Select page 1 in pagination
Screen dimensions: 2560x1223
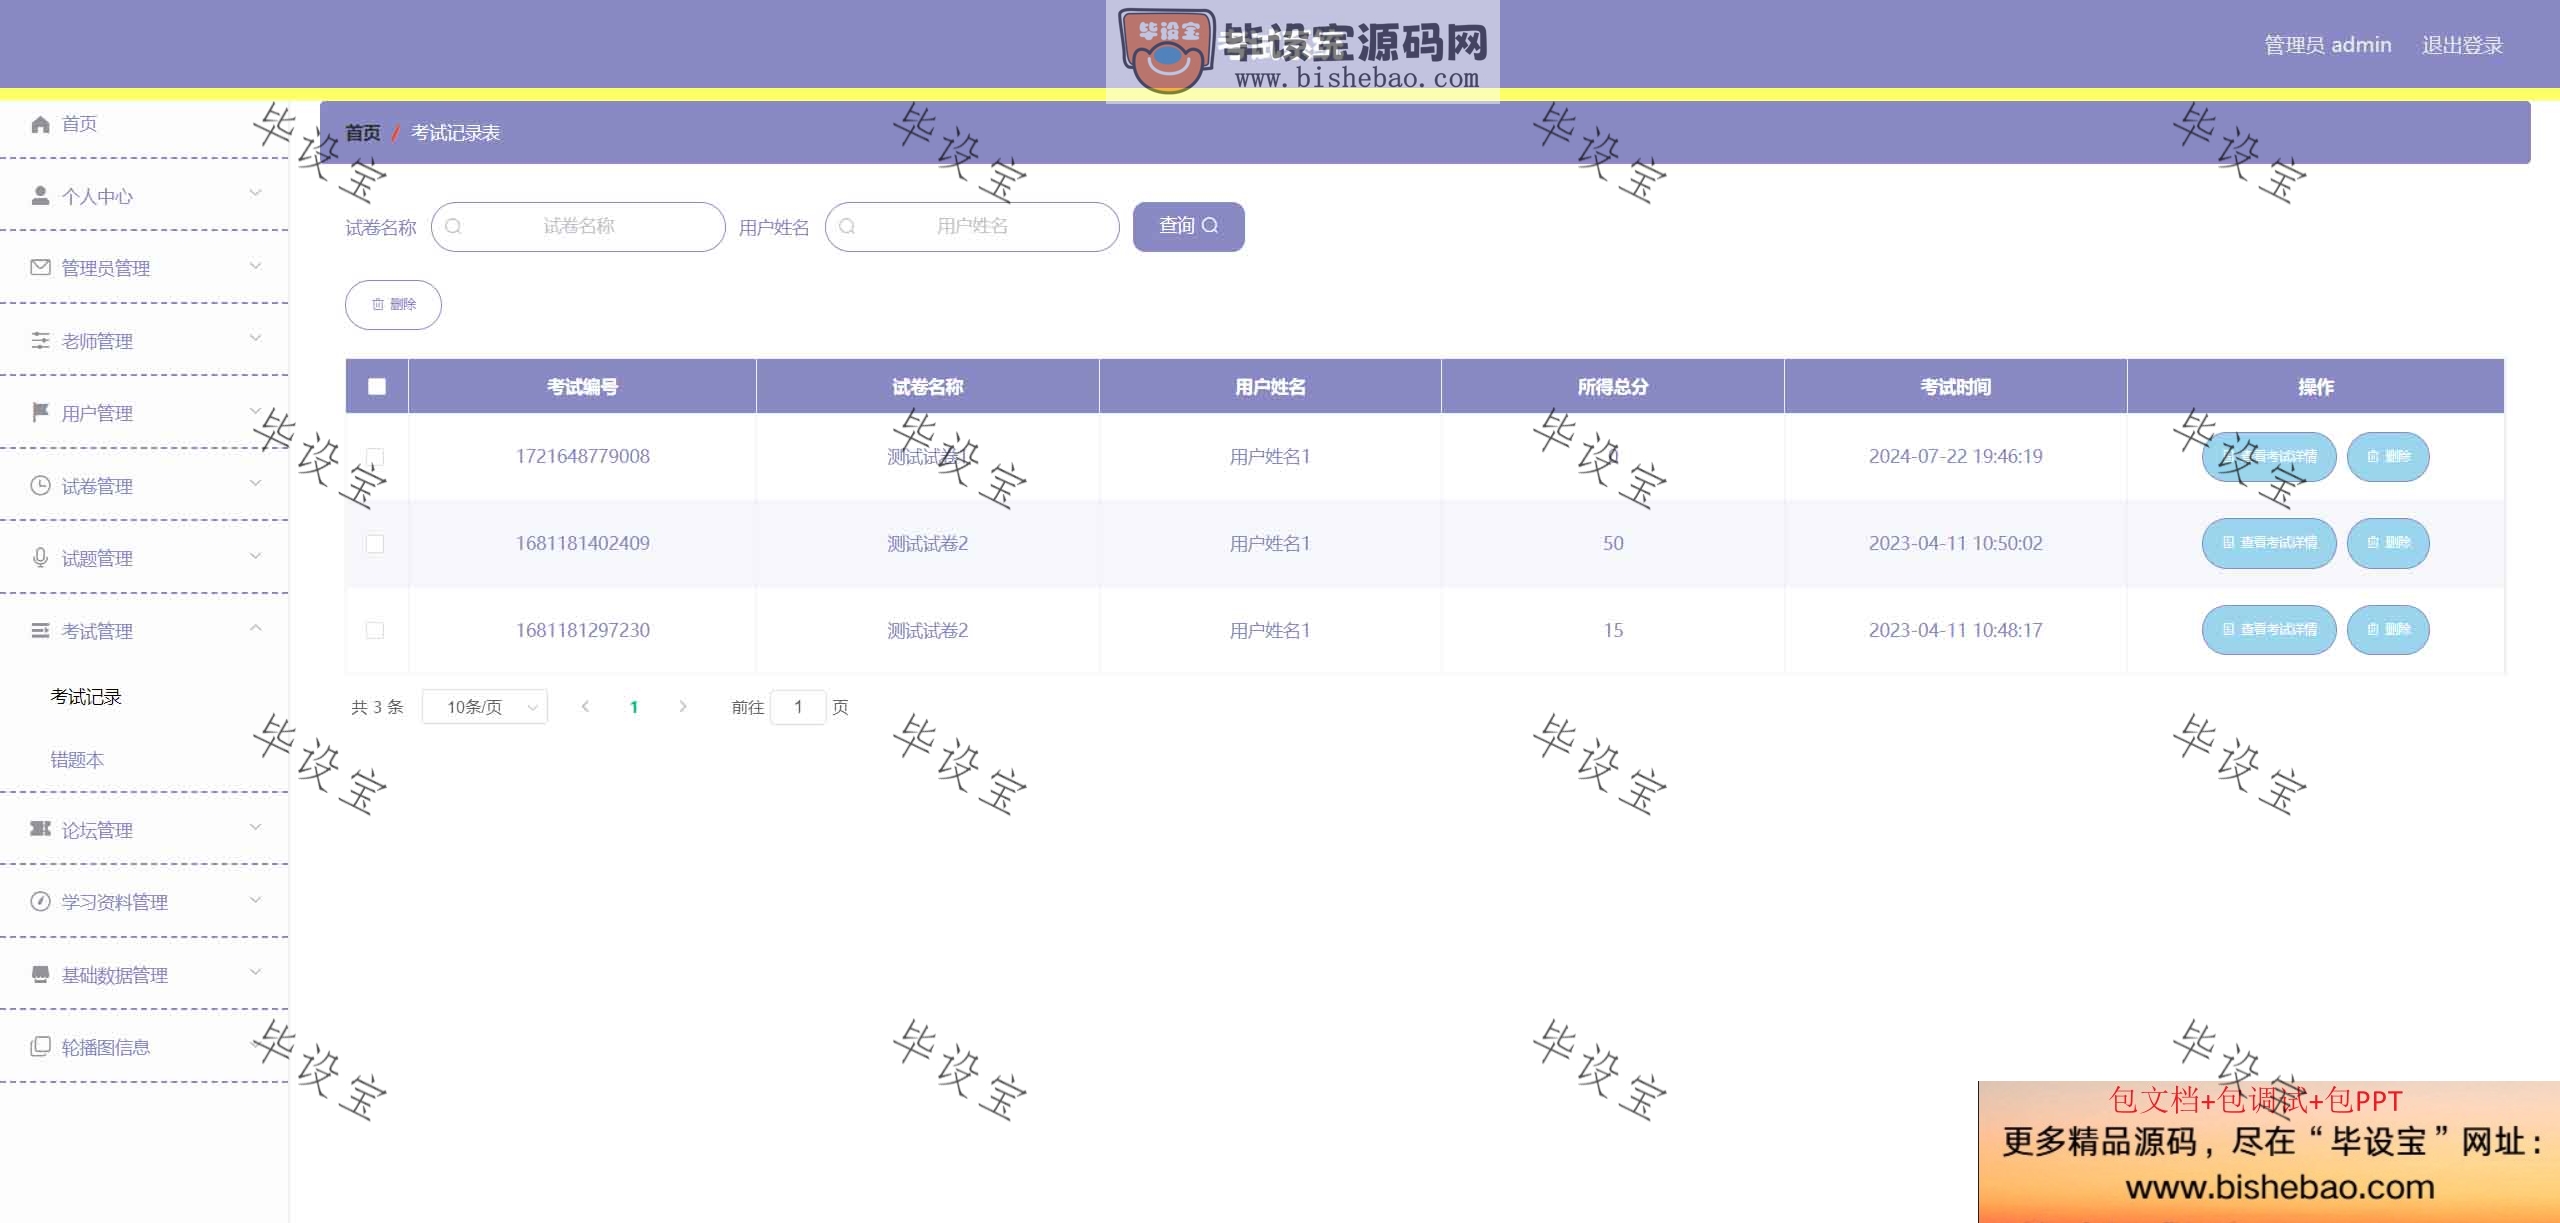[634, 707]
